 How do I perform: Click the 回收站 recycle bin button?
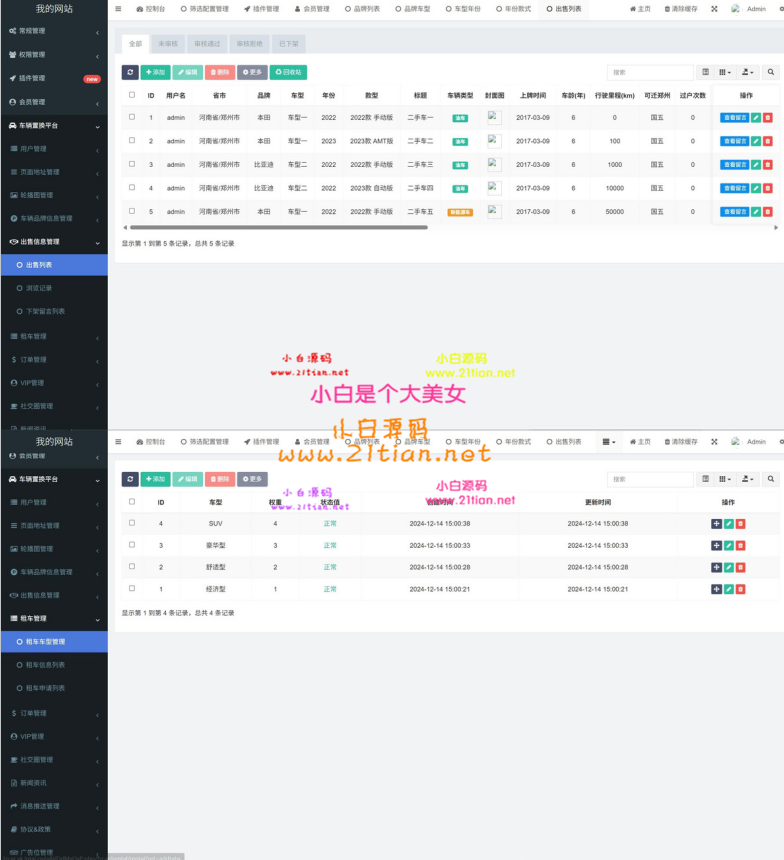tap(288, 72)
